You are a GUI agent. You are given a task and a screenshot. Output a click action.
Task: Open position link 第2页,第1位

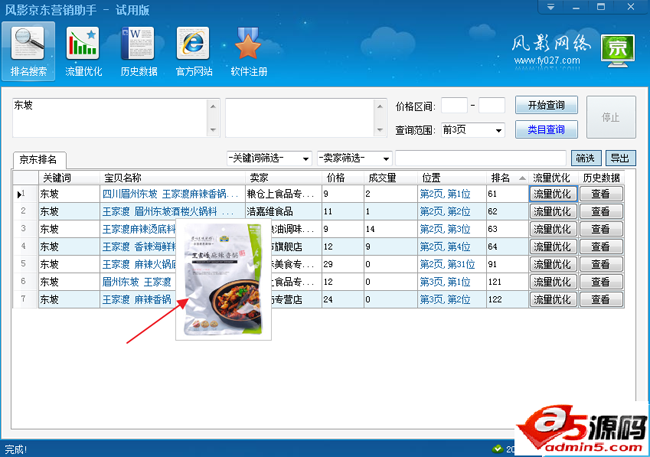(x=445, y=194)
